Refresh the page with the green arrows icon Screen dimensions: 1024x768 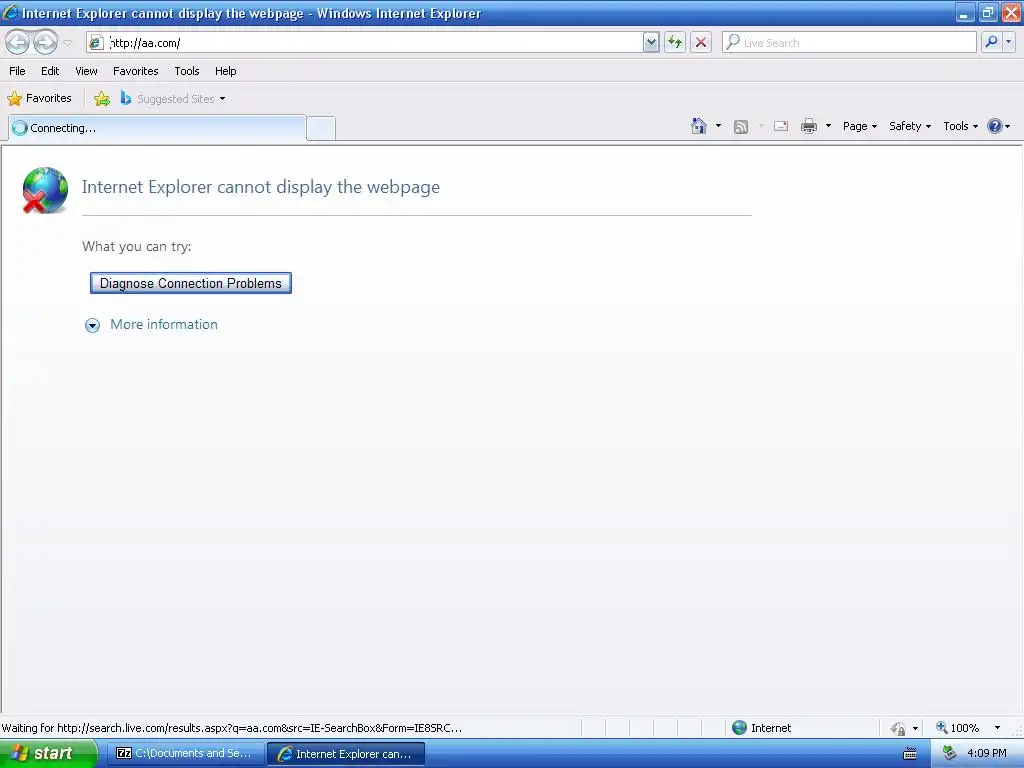coord(675,42)
